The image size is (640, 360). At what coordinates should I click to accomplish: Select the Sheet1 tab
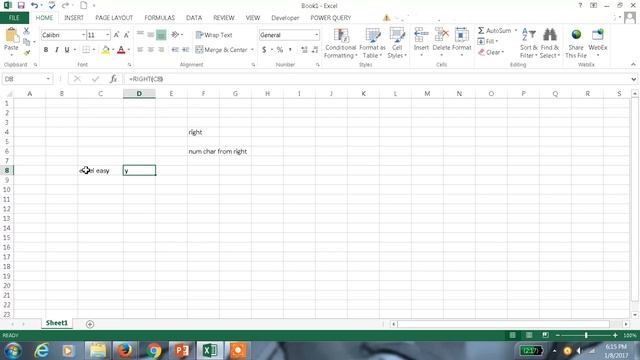pyautogui.click(x=56, y=323)
